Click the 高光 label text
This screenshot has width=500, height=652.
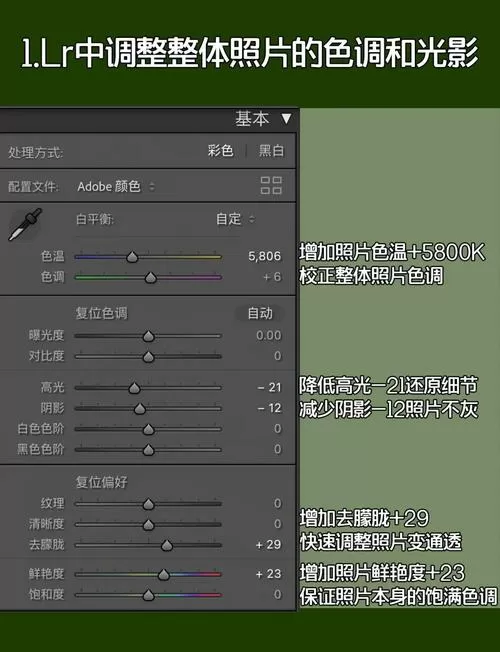tap(52, 388)
